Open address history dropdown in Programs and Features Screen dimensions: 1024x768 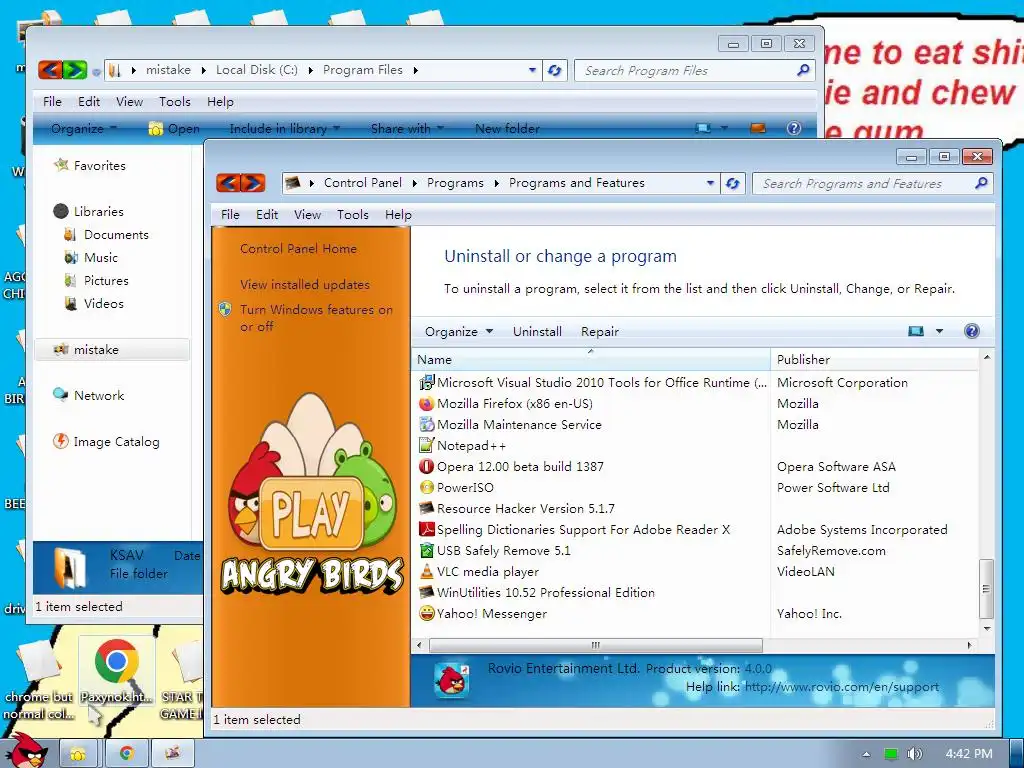[x=710, y=184]
